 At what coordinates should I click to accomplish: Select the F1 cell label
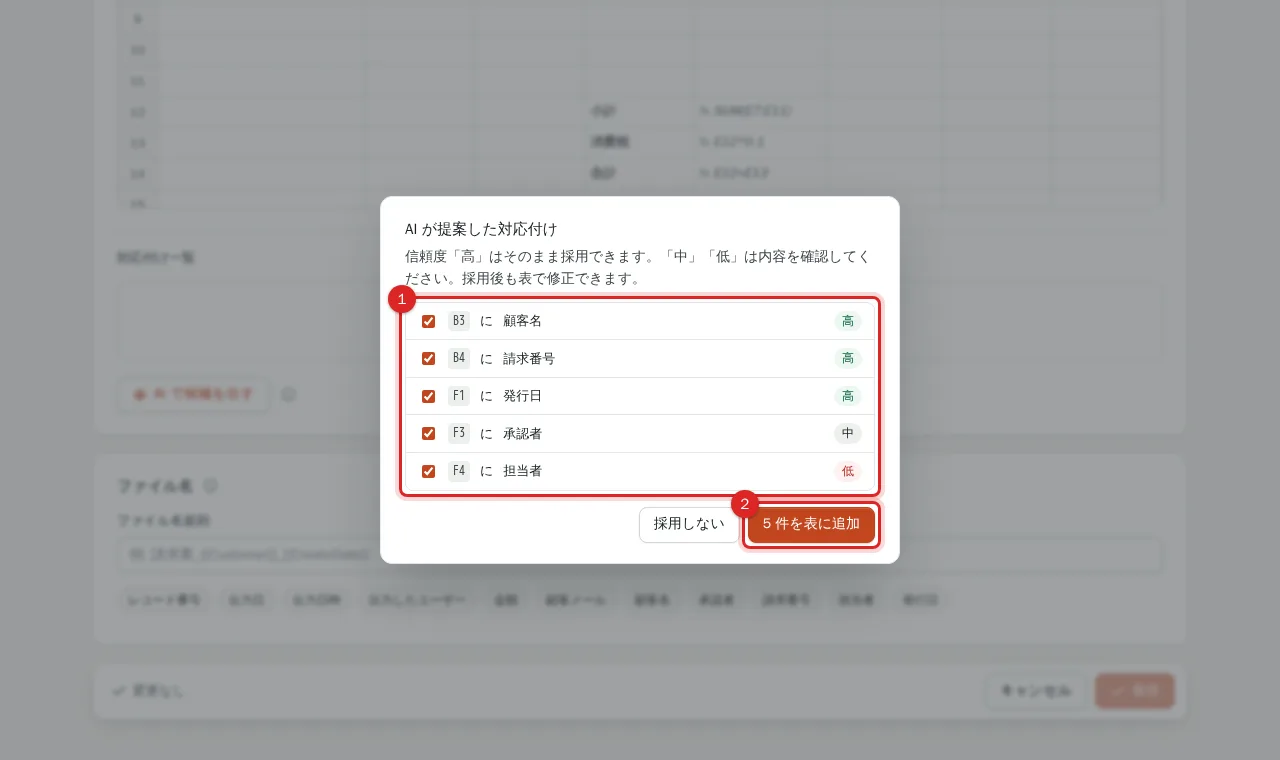coord(459,396)
